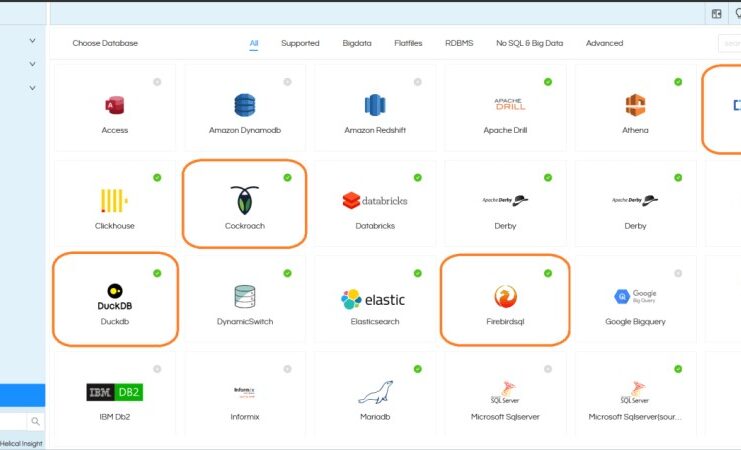Image resolution: width=741 pixels, height=450 pixels.
Task: Click the grey status dot on Amazon Redshift
Action: click(418, 82)
